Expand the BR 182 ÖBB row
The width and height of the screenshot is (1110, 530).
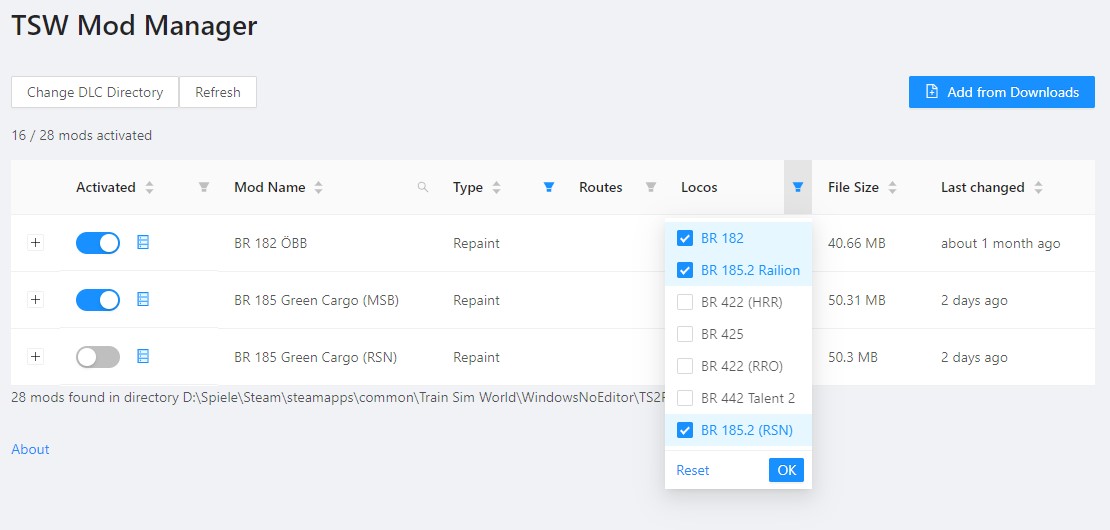point(36,243)
